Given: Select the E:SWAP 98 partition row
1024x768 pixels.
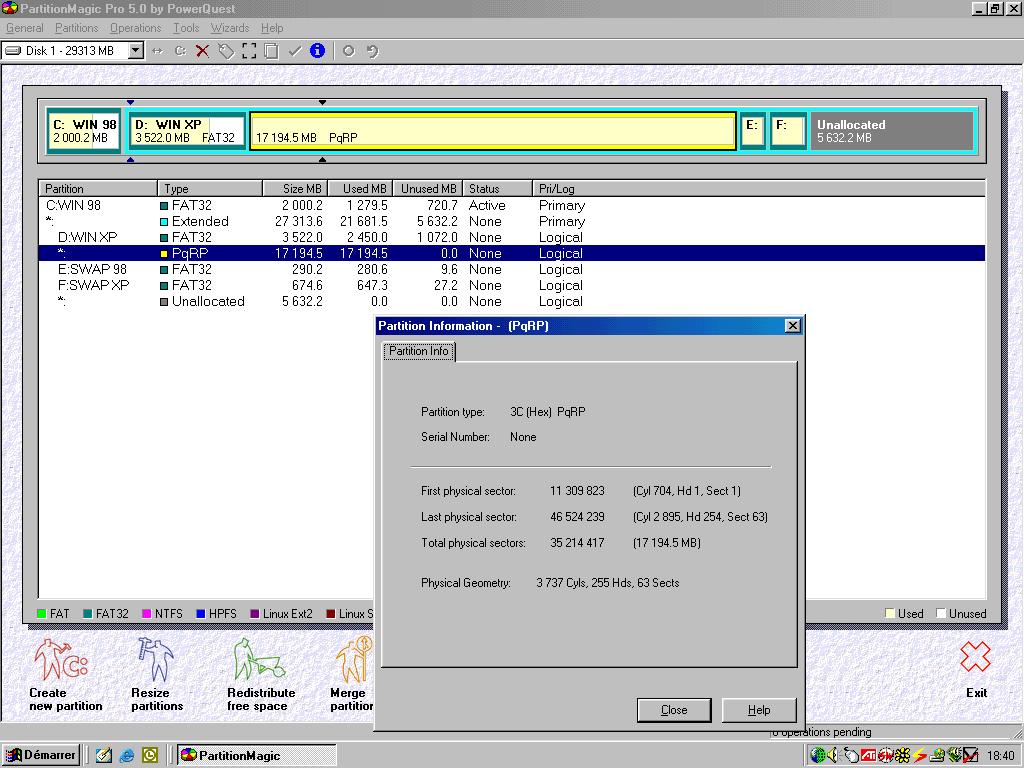Looking at the screenshot, I should (x=511, y=269).
